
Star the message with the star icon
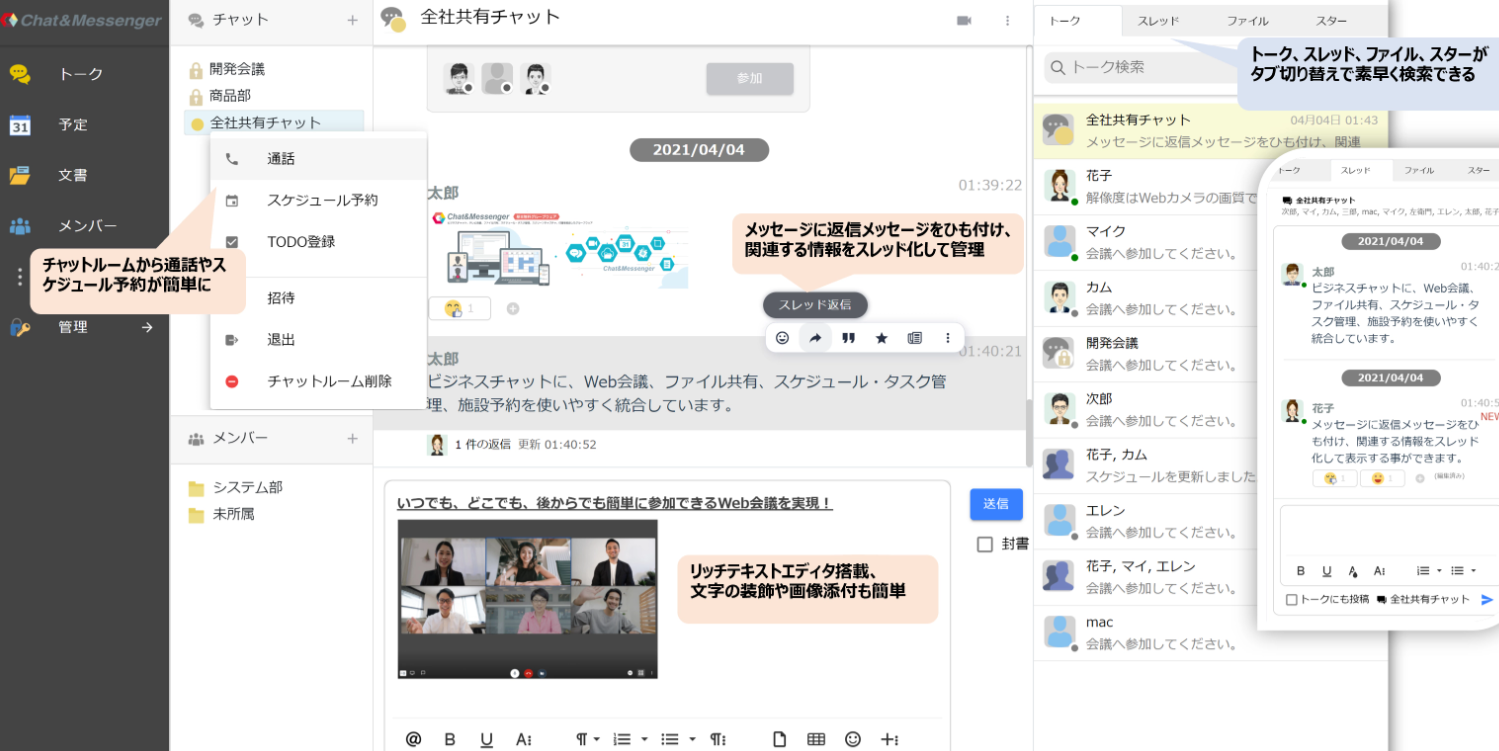coord(881,338)
